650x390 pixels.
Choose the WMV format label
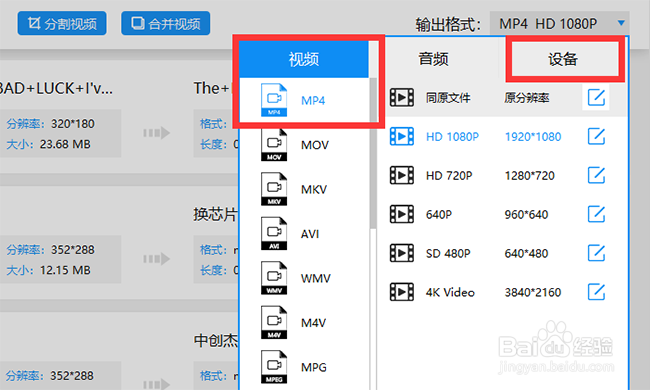coord(315,278)
